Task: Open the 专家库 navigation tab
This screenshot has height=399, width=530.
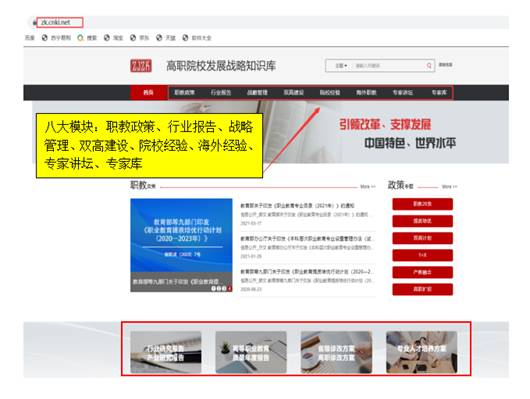Action: [439, 92]
